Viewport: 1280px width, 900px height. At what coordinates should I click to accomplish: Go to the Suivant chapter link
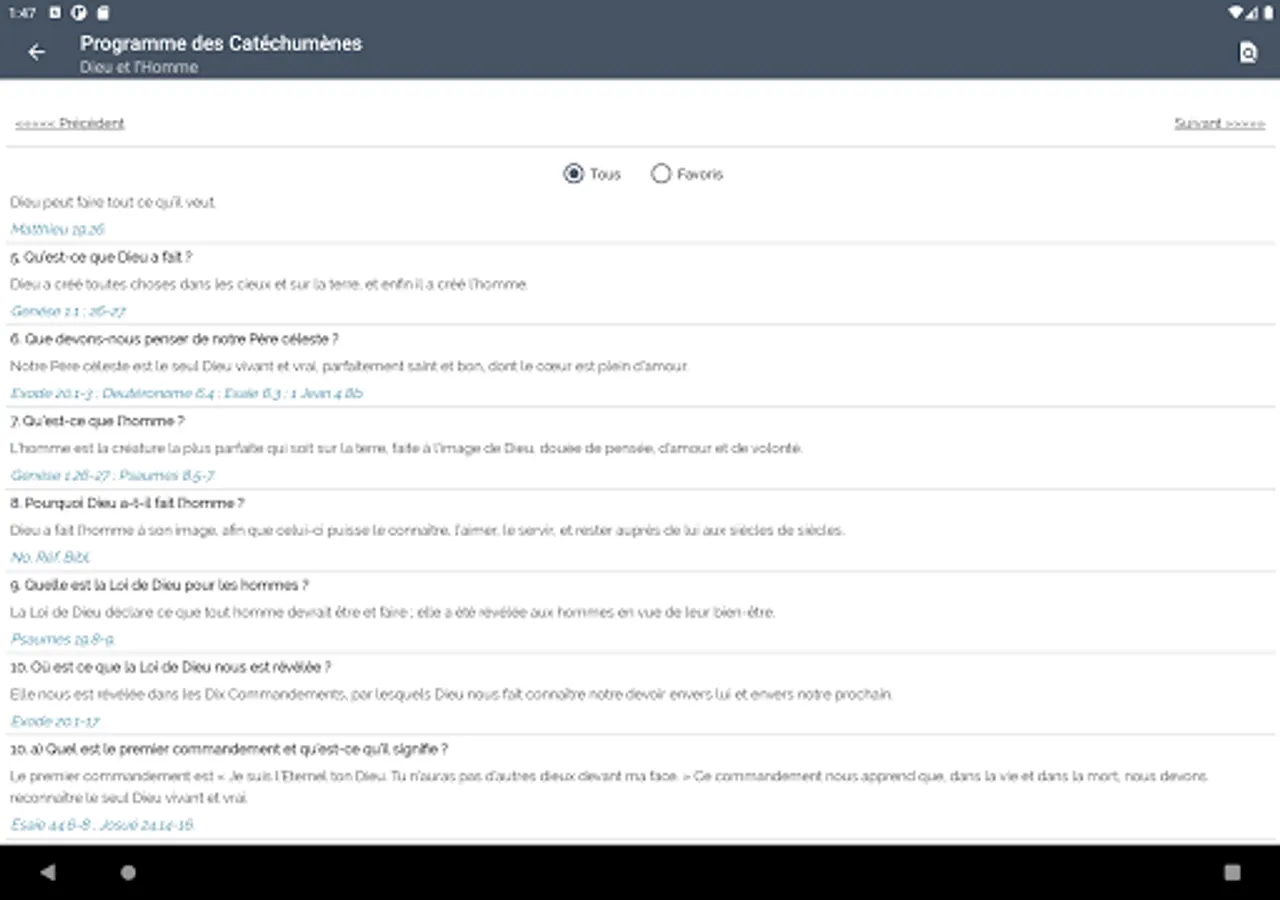click(1219, 123)
